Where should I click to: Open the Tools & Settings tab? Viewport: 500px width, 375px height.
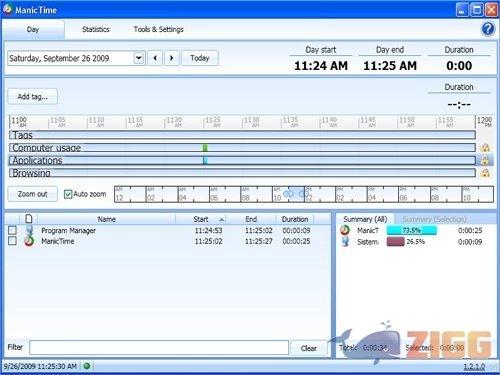[159, 29]
